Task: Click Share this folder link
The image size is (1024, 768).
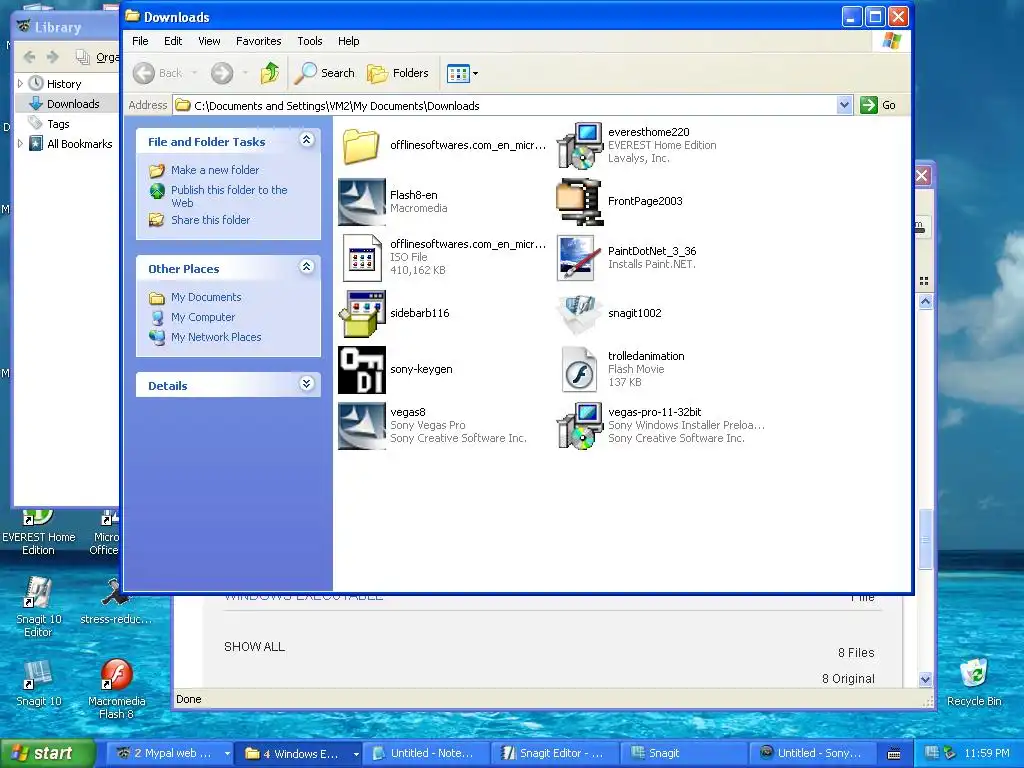Action: (x=210, y=220)
